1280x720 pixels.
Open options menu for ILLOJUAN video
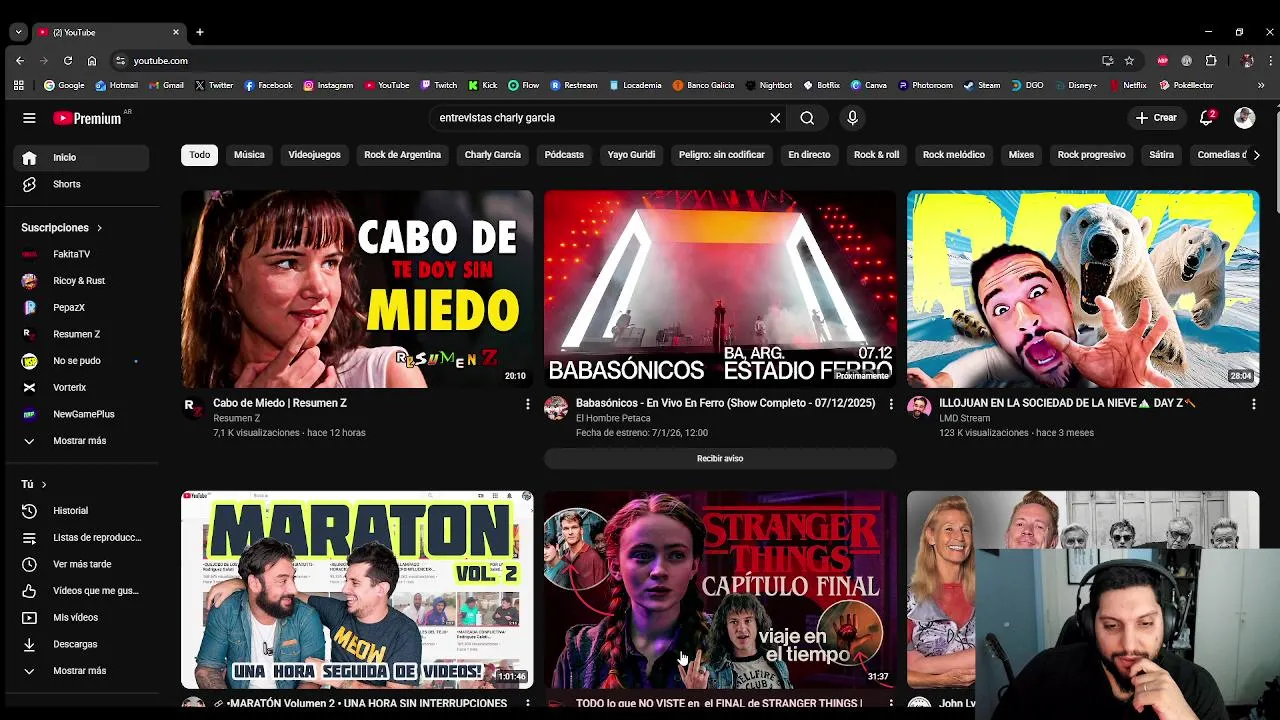click(1253, 404)
